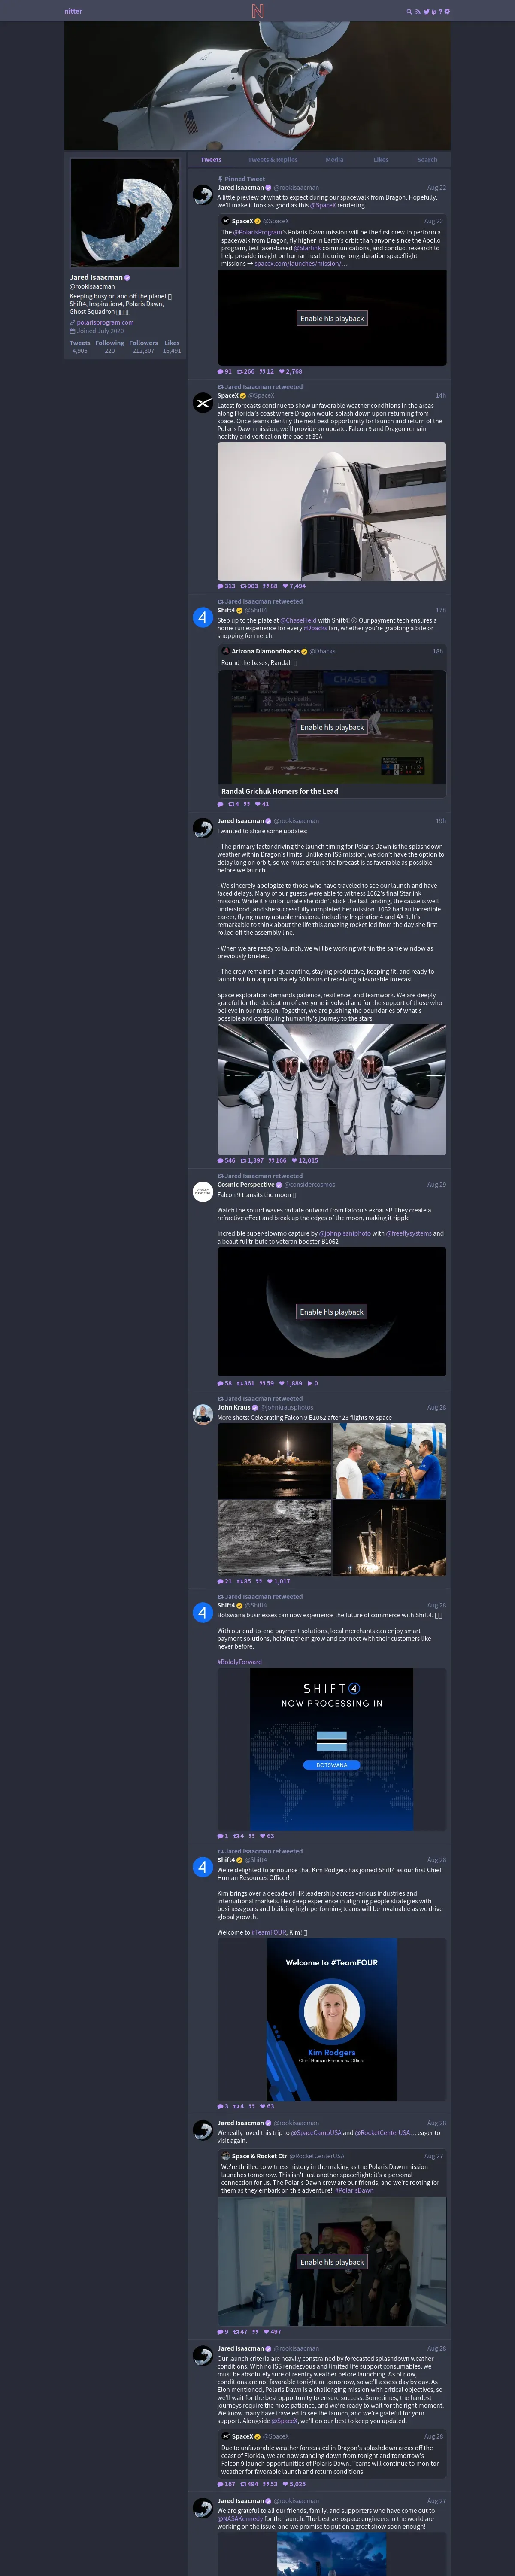Open the Media tab

point(334,160)
